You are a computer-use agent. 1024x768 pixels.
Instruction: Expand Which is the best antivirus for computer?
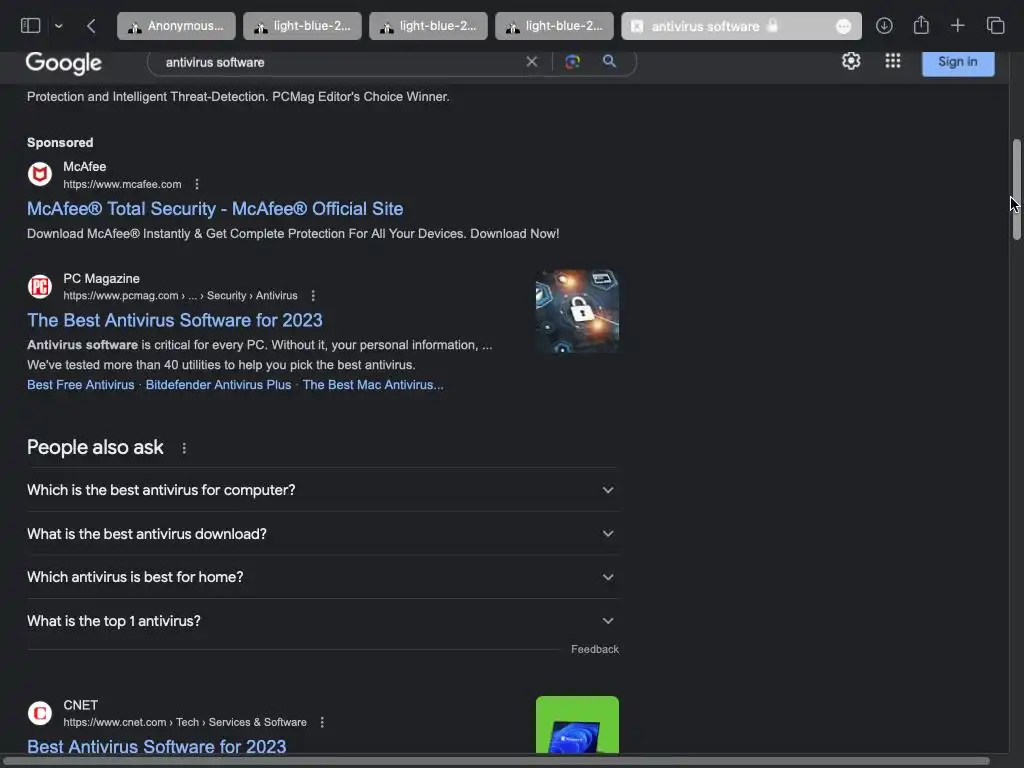pos(323,490)
